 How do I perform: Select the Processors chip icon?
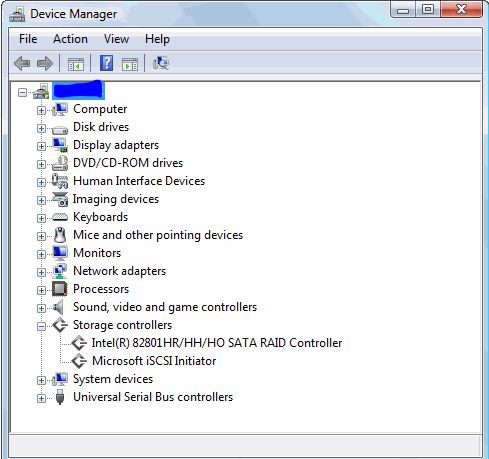[60, 289]
